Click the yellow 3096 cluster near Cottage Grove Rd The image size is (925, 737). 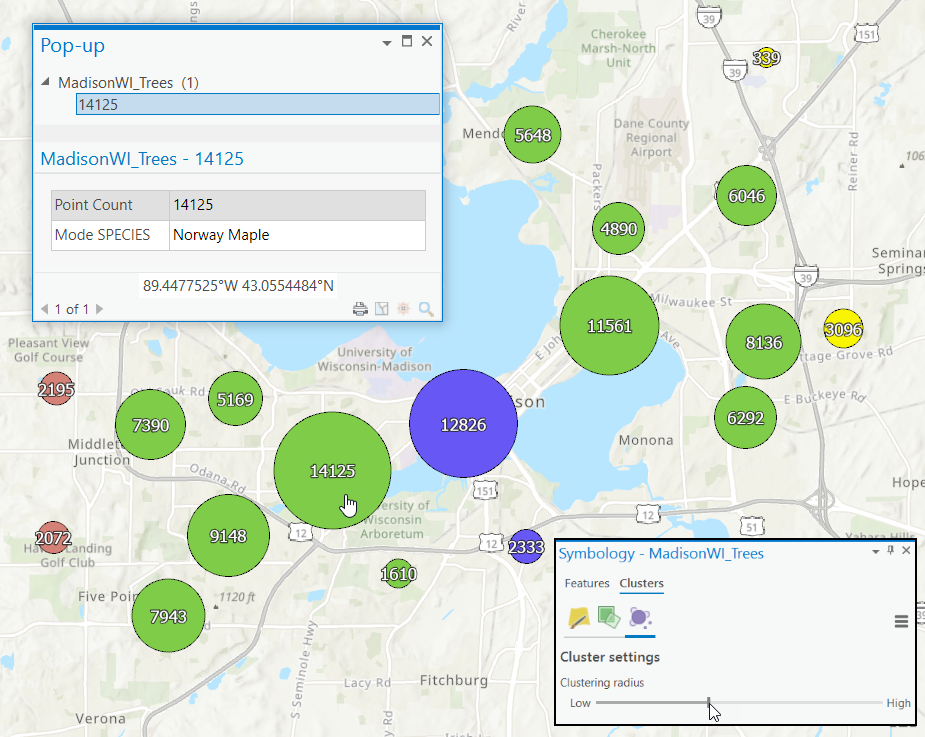click(844, 329)
